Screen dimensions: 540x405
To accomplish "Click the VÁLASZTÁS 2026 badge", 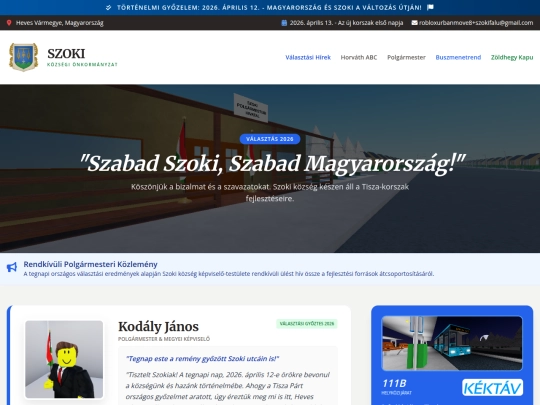I will 270,139.
